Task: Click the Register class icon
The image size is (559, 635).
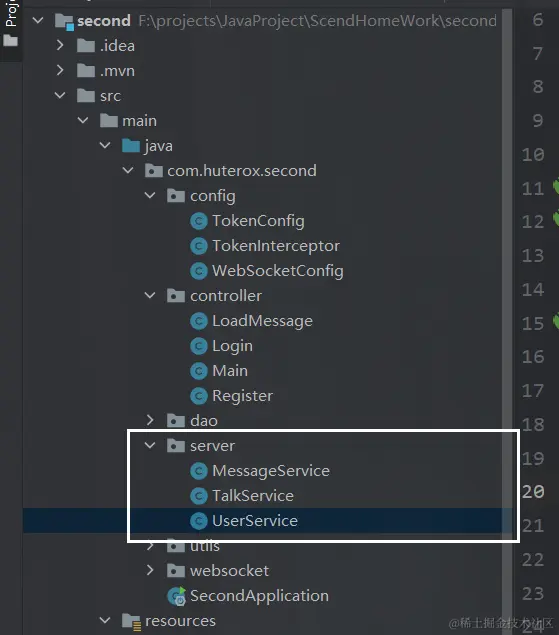Action: 199,396
